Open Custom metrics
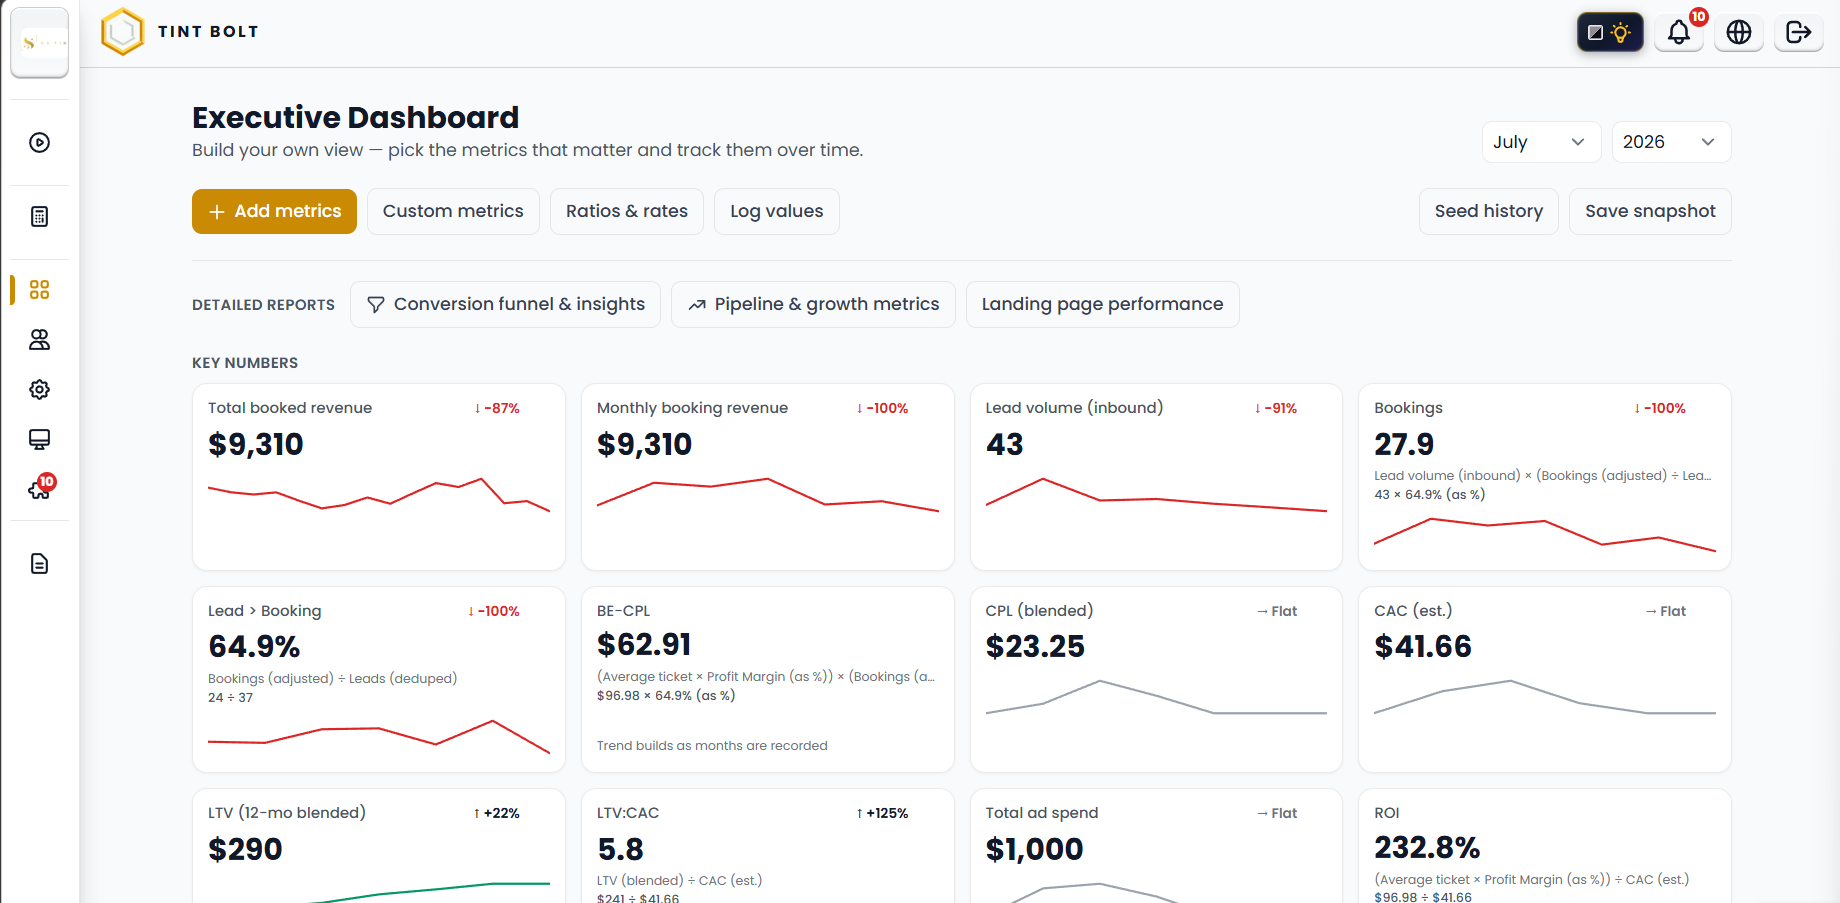Screen dimensions: 1840x903 click(x=453, y=211)
